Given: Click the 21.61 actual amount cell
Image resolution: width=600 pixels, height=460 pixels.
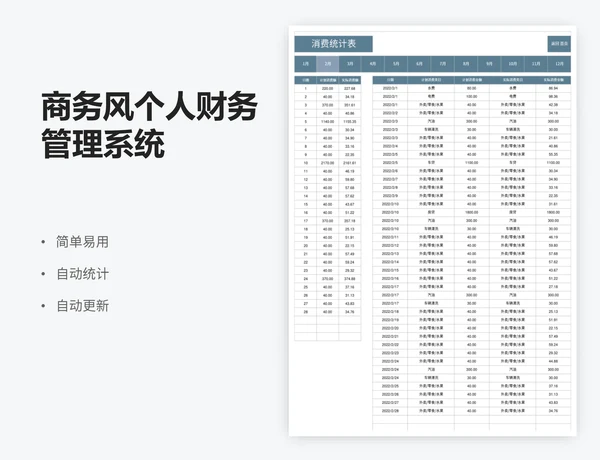Looking at the screenshot, I should [x=553, y=138].
